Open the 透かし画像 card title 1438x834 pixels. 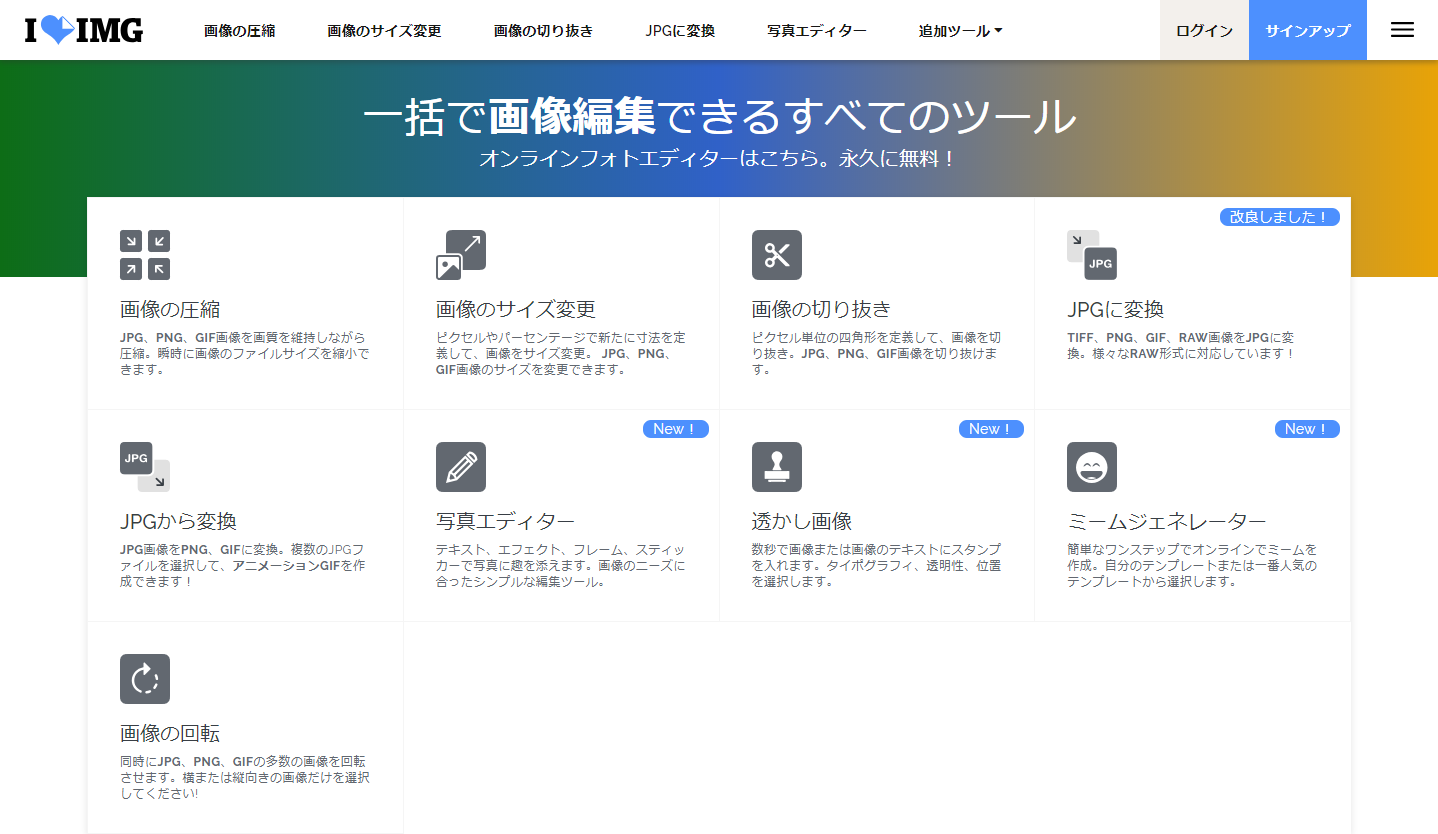pos(802,522)
